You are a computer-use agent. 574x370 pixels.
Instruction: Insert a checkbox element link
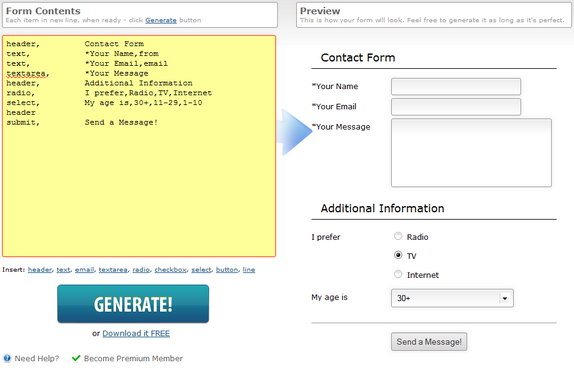coord(170,270)
